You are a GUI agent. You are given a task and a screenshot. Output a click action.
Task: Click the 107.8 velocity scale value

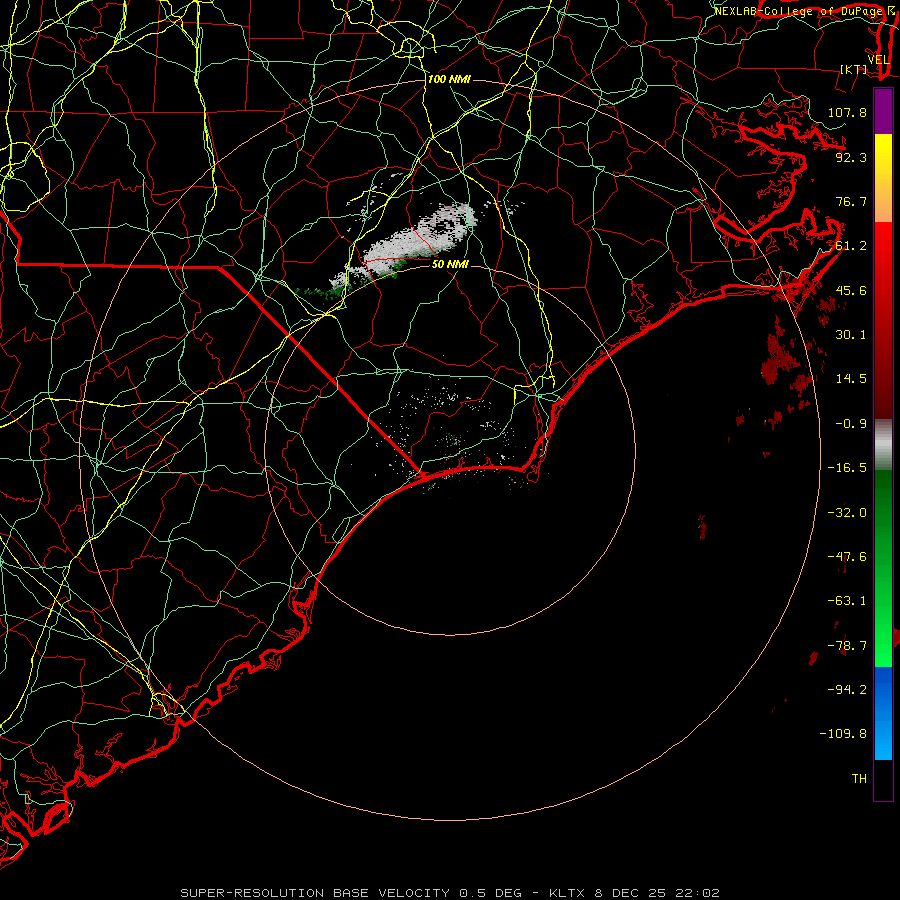click(847, 112)
